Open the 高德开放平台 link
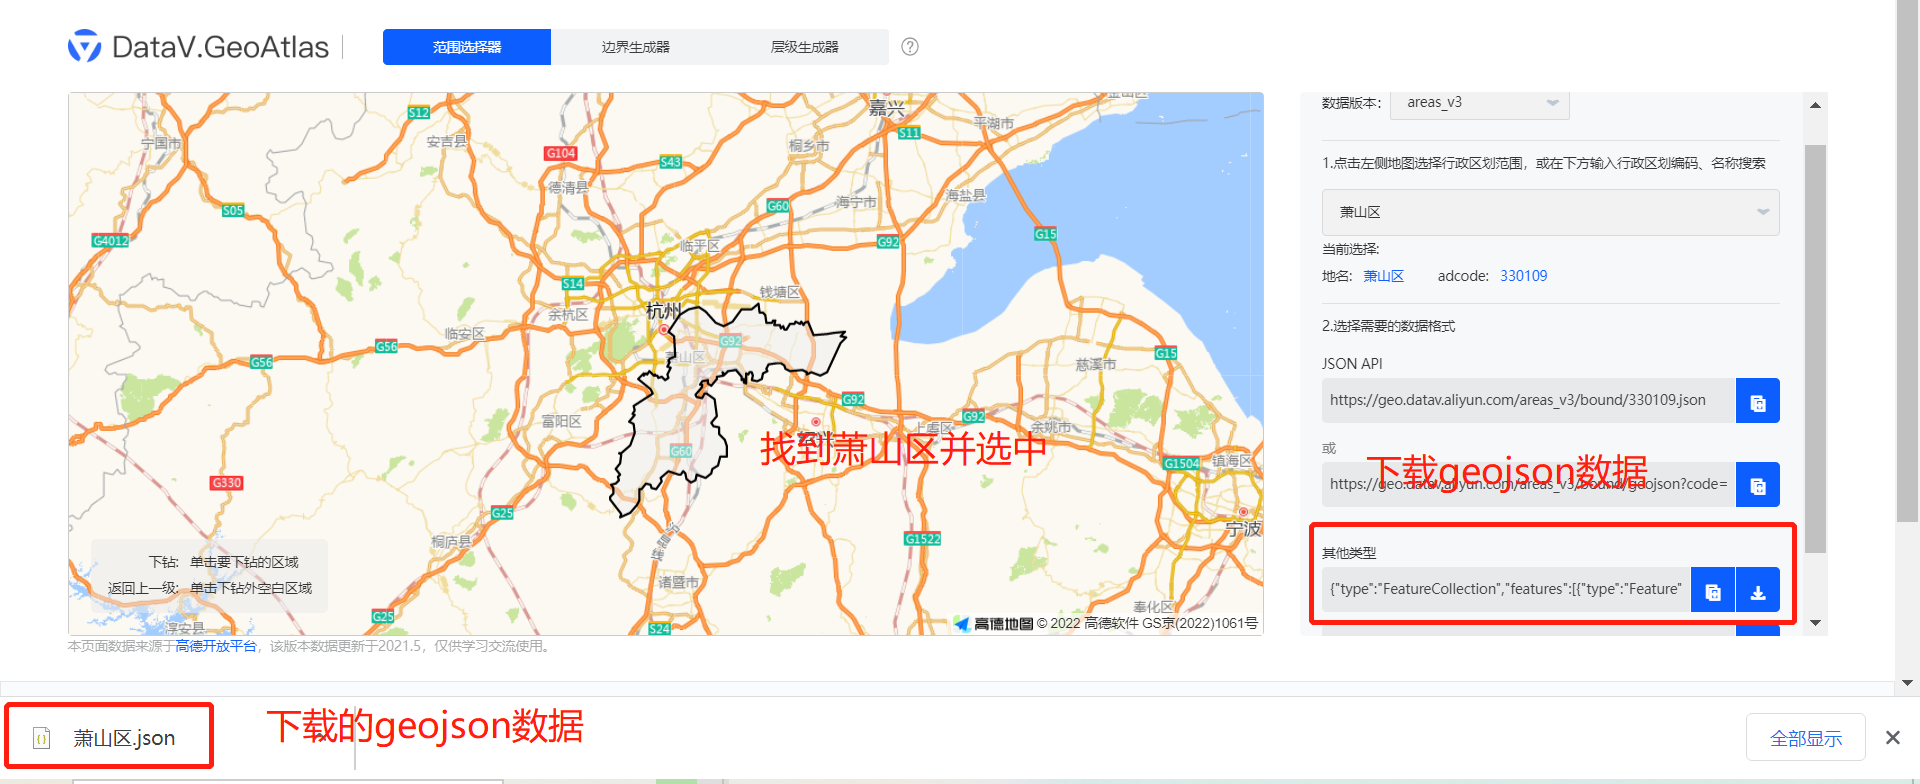 pos(216,646)
